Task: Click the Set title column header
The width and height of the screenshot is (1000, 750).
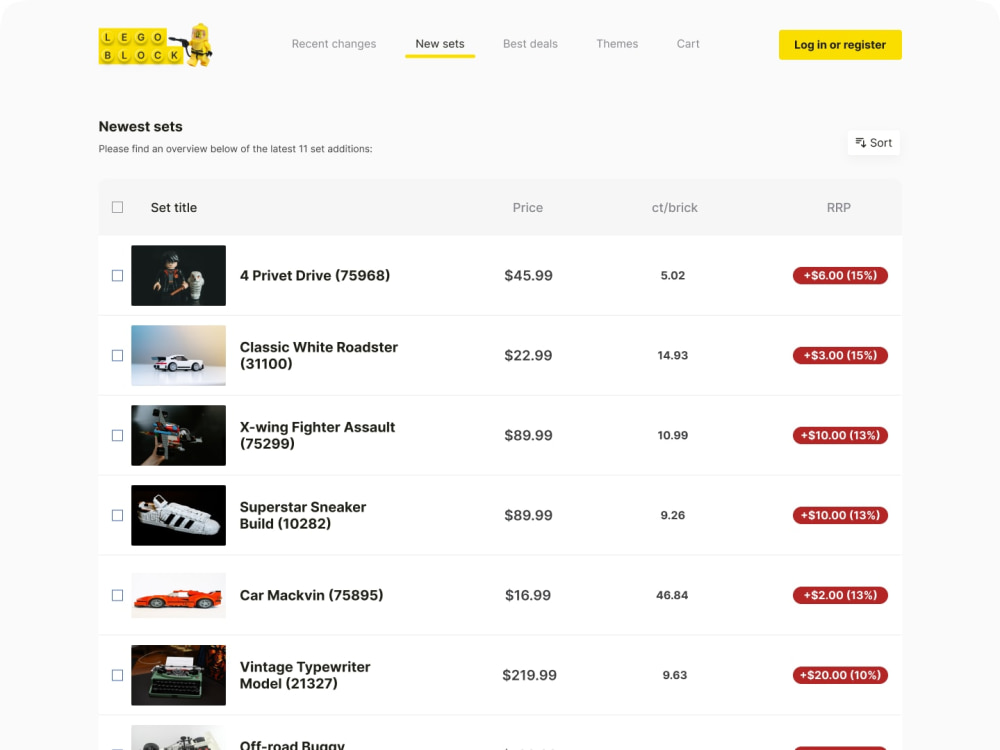Action: [x=173, y=207]
